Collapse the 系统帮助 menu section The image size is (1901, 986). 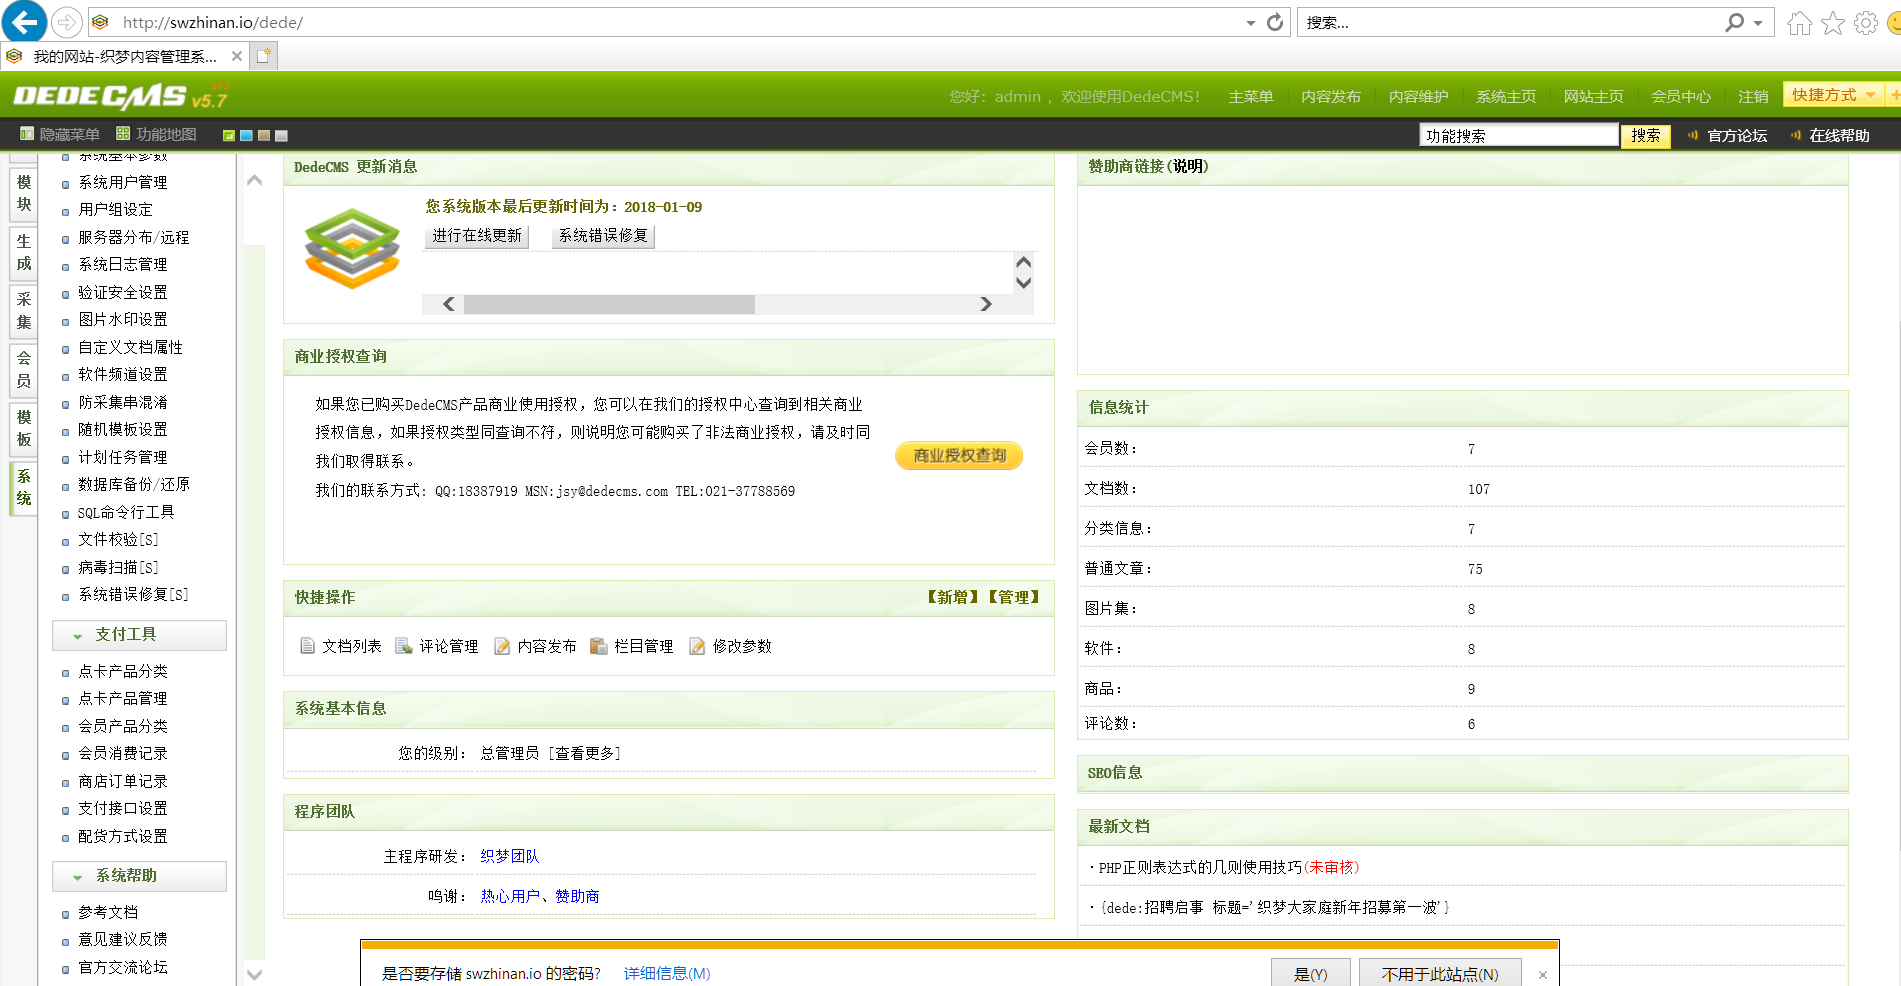point(139,876)
